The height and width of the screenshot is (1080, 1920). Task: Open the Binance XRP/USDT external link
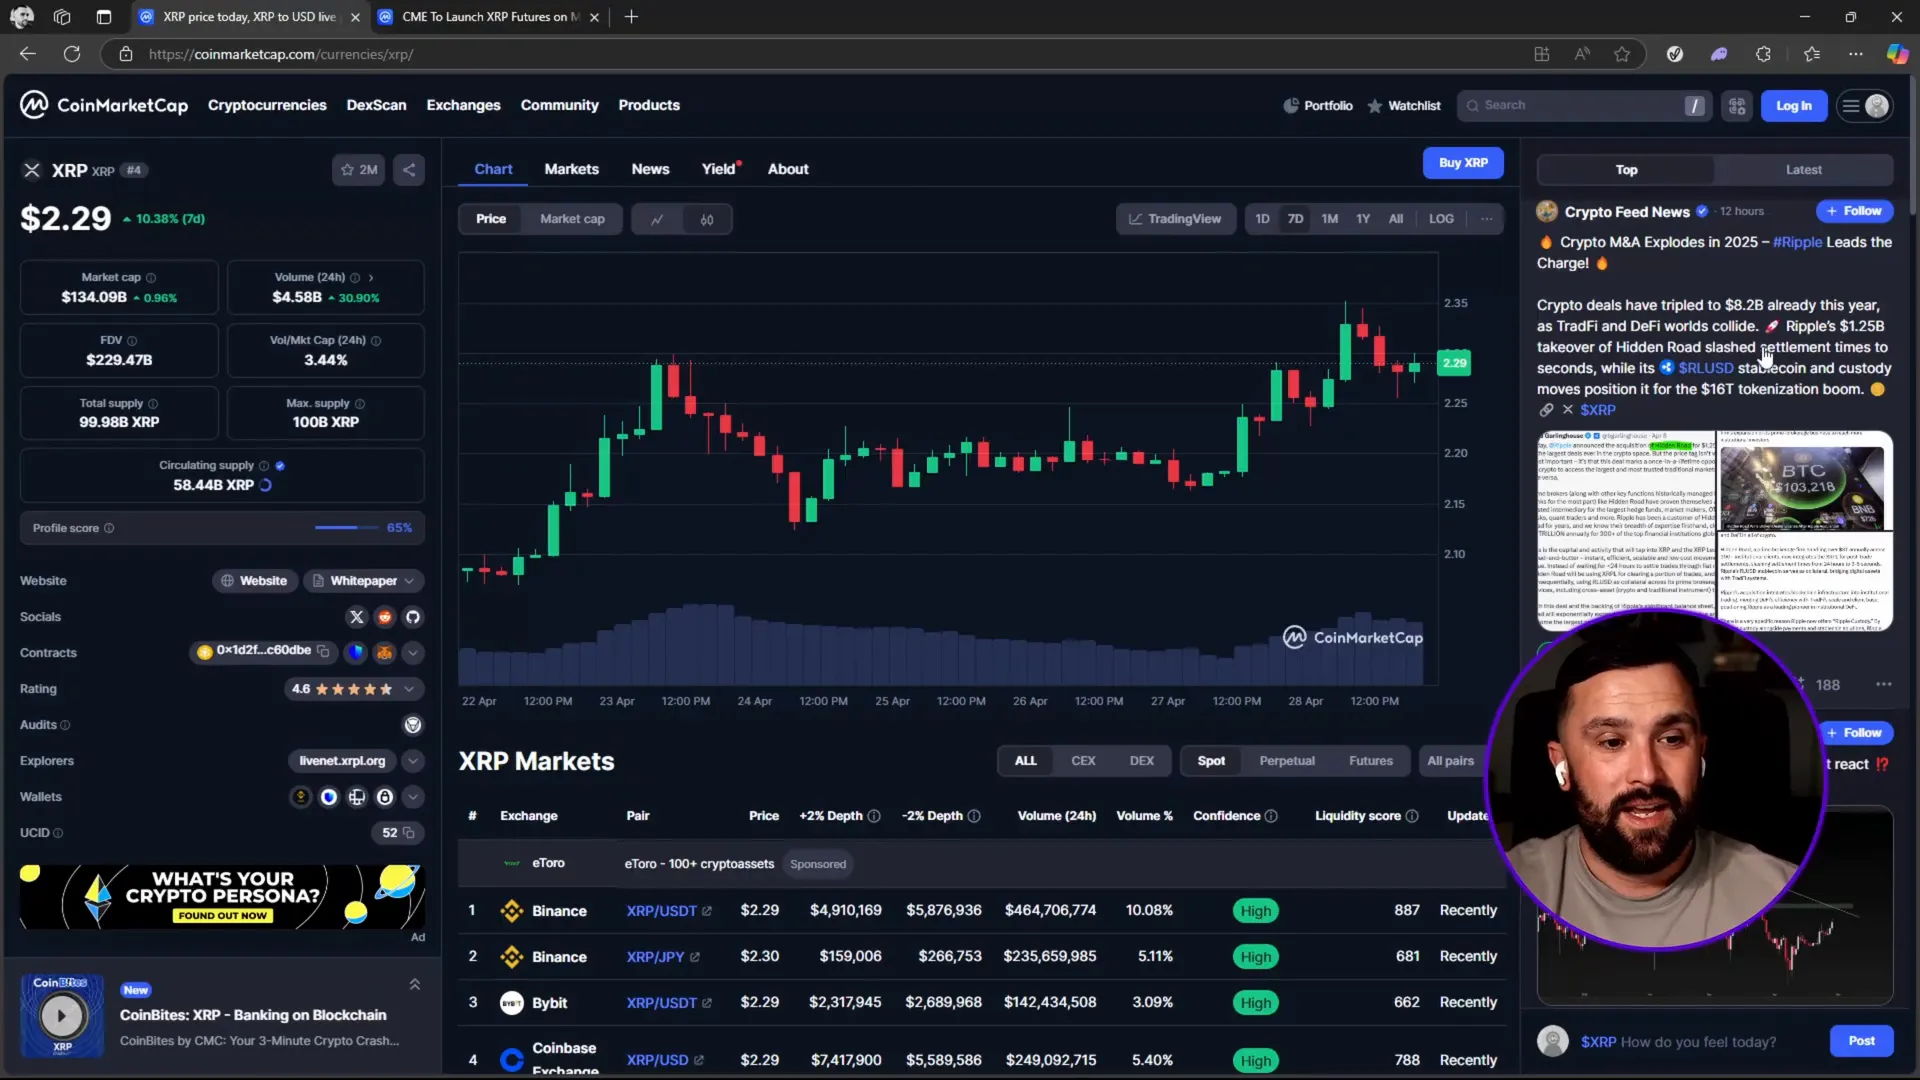pyautogui.click(x=707, y=911)
